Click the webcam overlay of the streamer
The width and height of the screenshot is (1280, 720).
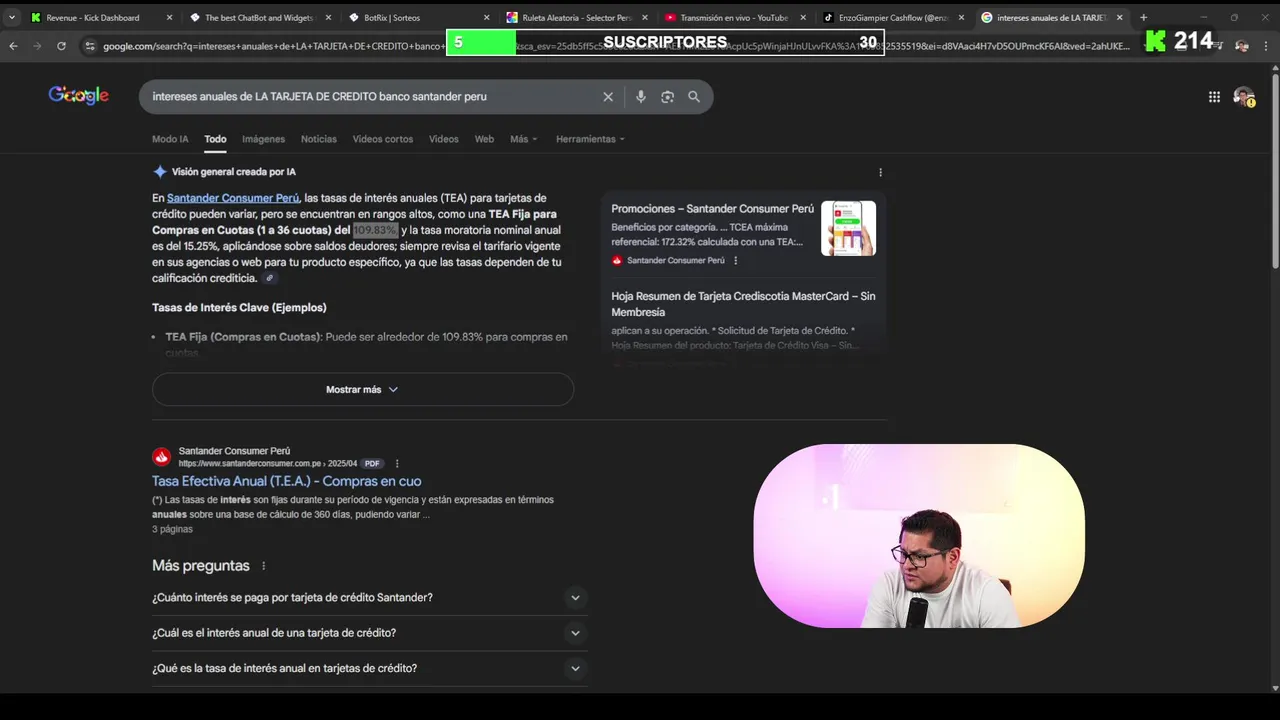click(919, 536)
